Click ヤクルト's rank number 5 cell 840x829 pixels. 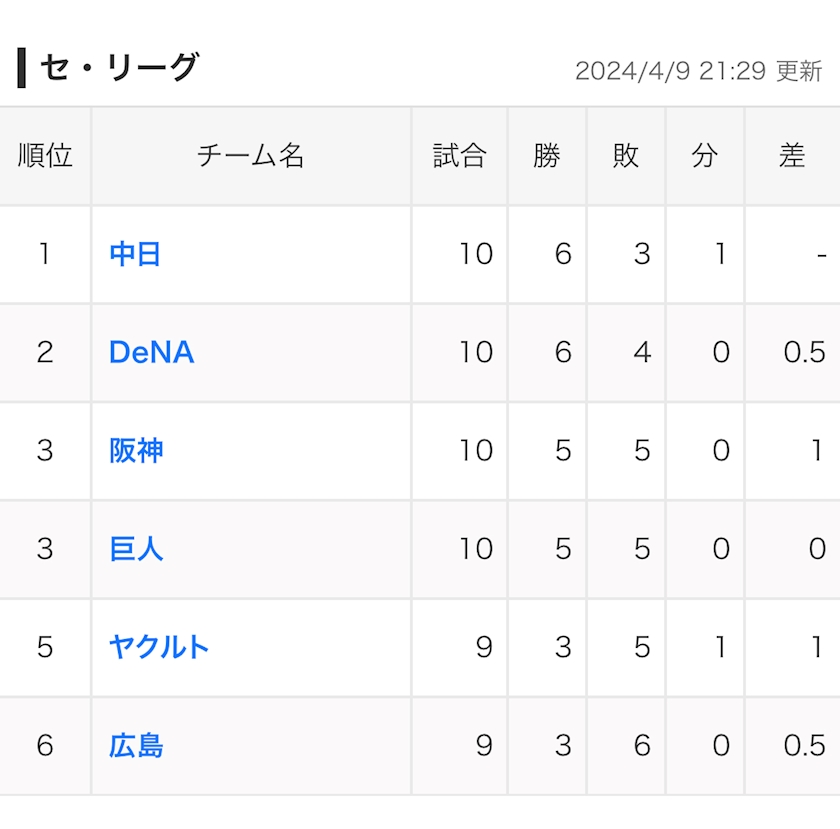(x=45, y=646)
